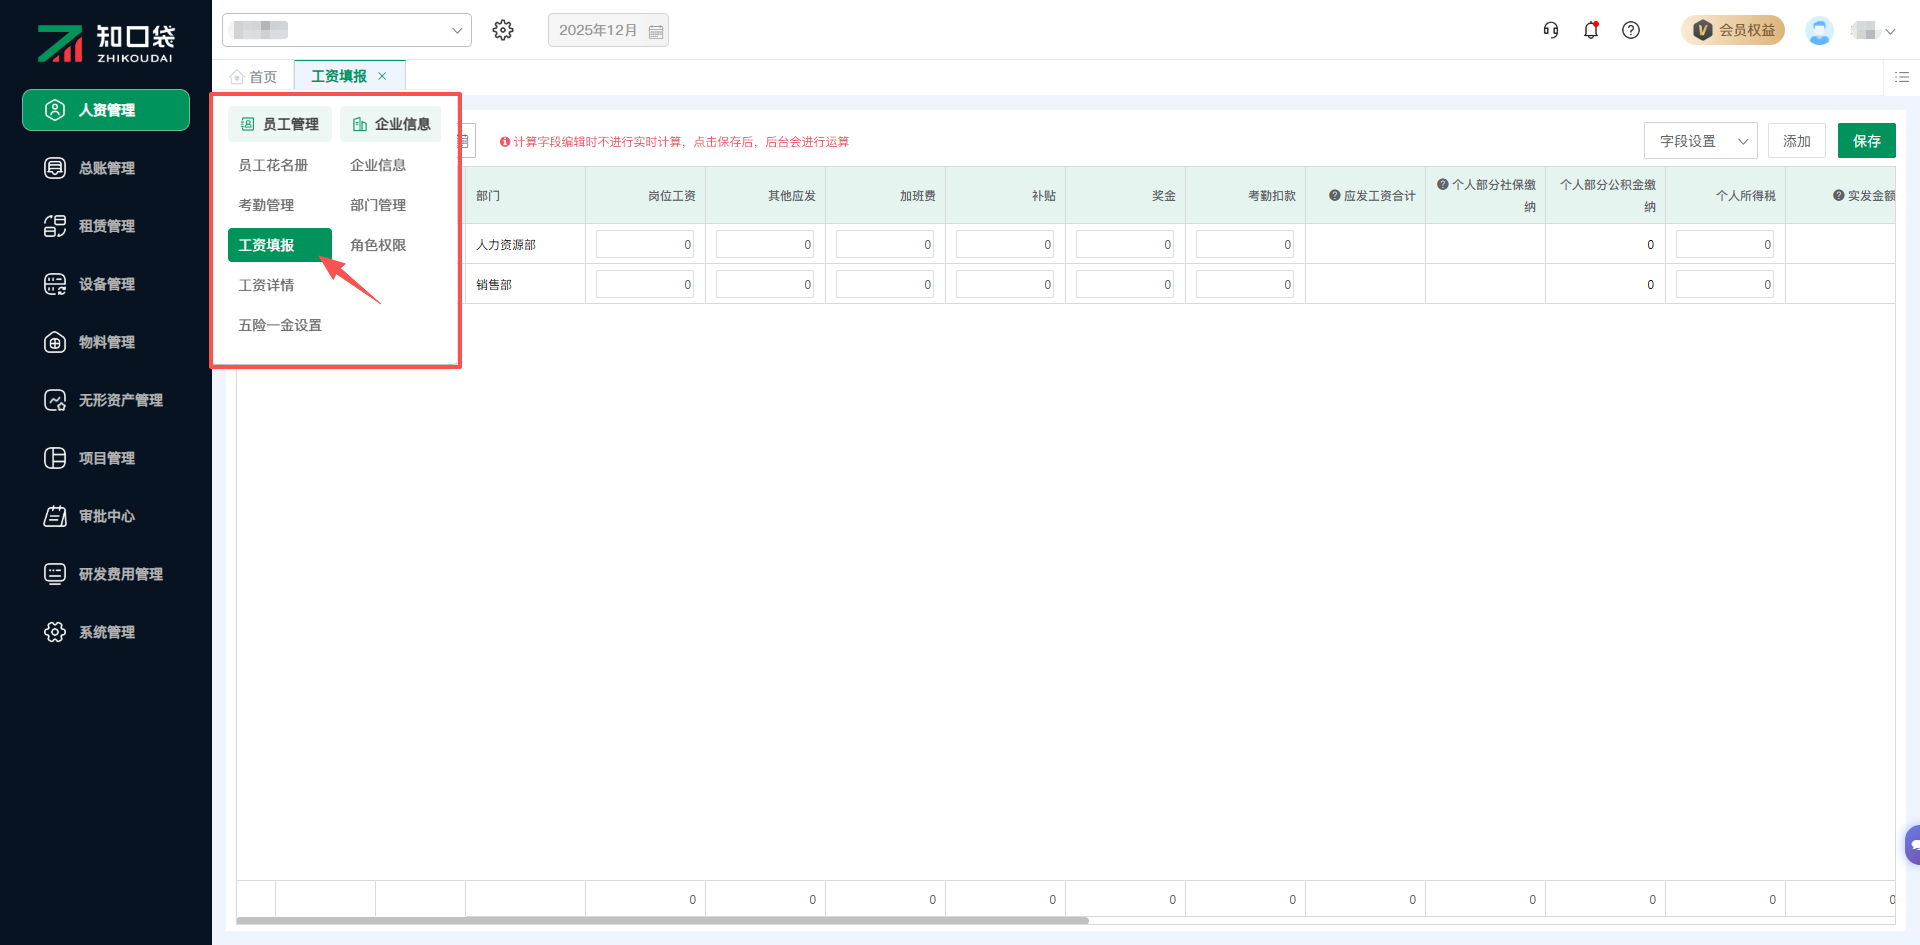Select 工资填报 in the submenu

[280, 245]
